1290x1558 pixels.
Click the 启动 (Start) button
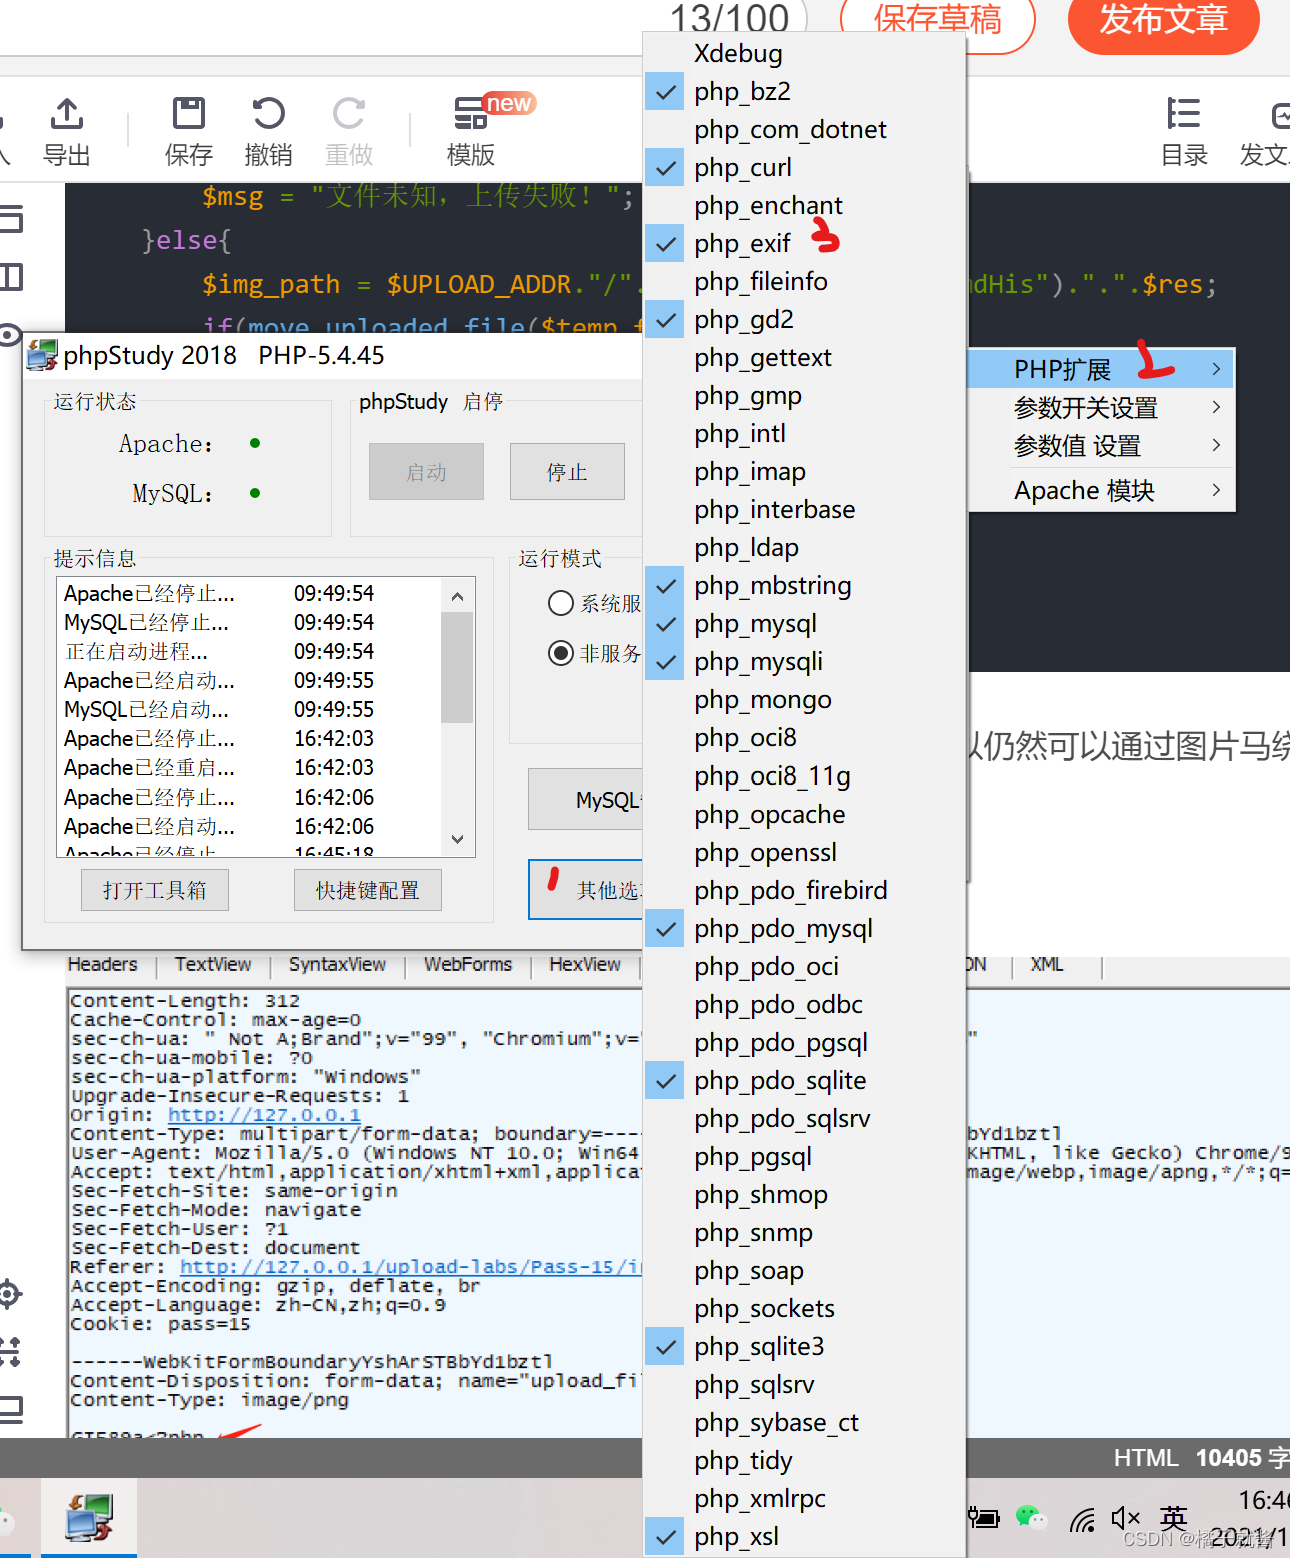[426, 472]
